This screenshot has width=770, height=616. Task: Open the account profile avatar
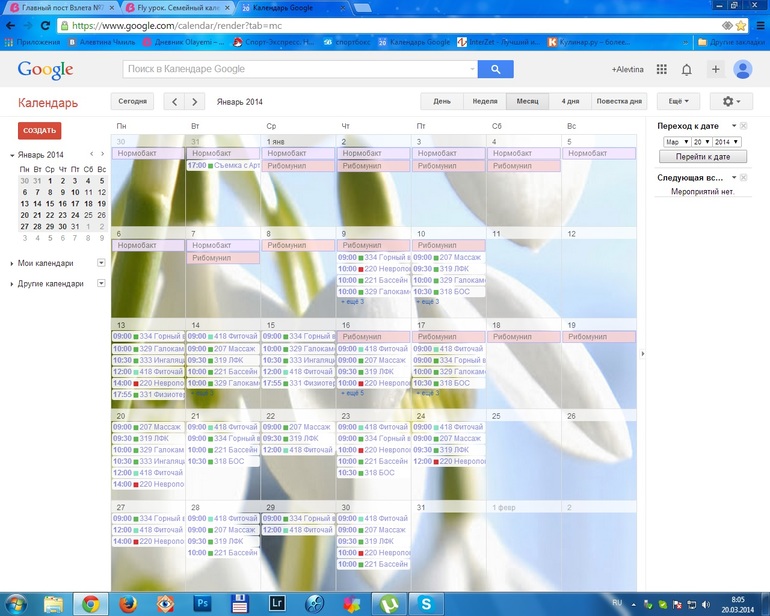(743, 69)
